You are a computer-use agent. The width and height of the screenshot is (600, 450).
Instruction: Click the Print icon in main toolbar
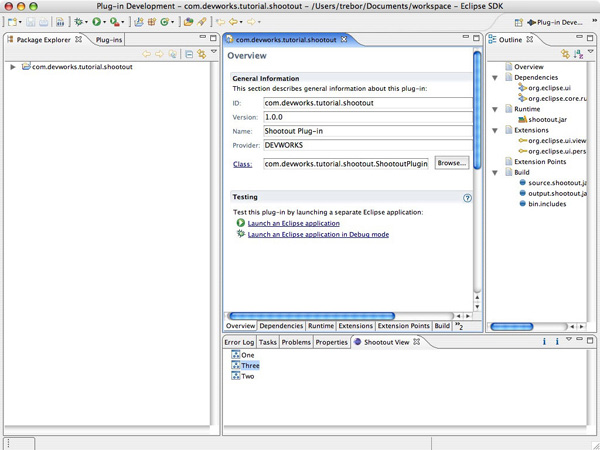tap(44, 22)
